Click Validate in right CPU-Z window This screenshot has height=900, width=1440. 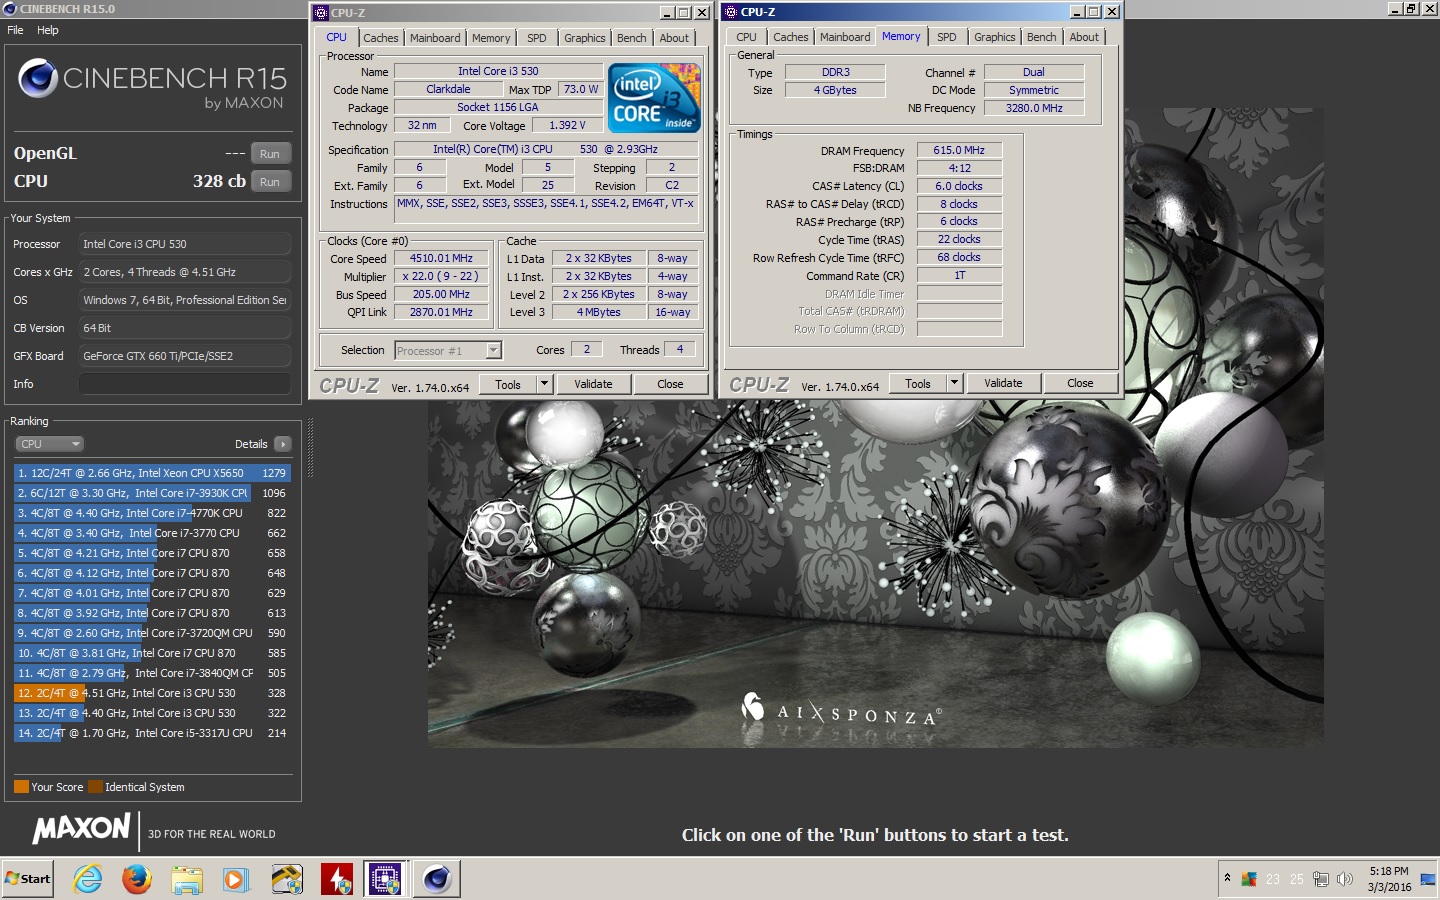(1003, 383)
